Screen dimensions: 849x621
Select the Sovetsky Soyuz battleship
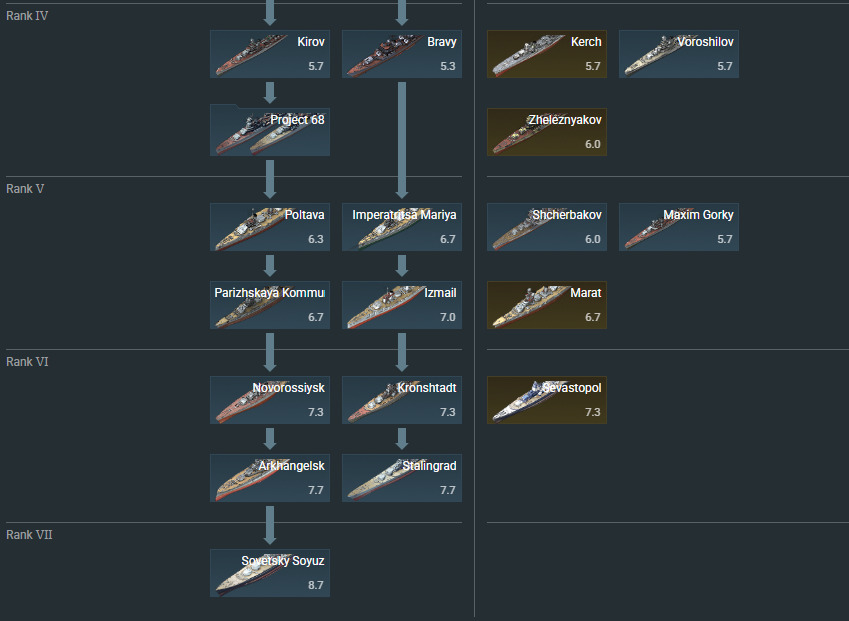pyautogui.click(x=270, y=573)
